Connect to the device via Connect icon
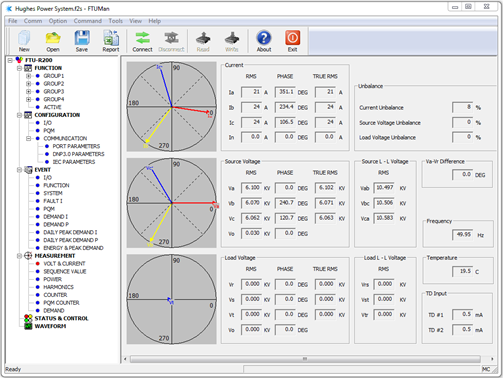Screen dimensions: 503x378 (142, 41)
